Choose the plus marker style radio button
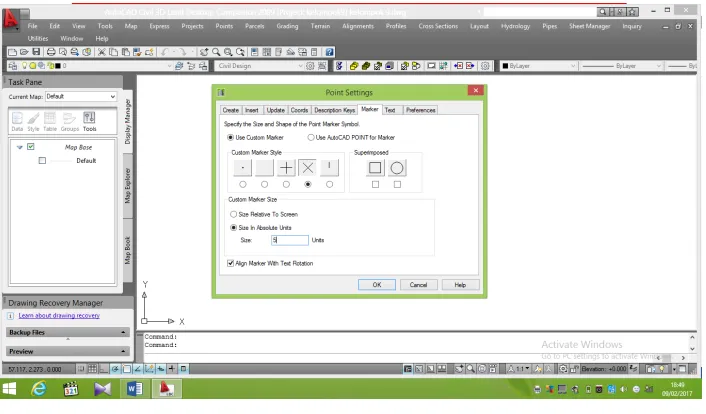This screenshot has height=414, width=706. pos(286,184)
